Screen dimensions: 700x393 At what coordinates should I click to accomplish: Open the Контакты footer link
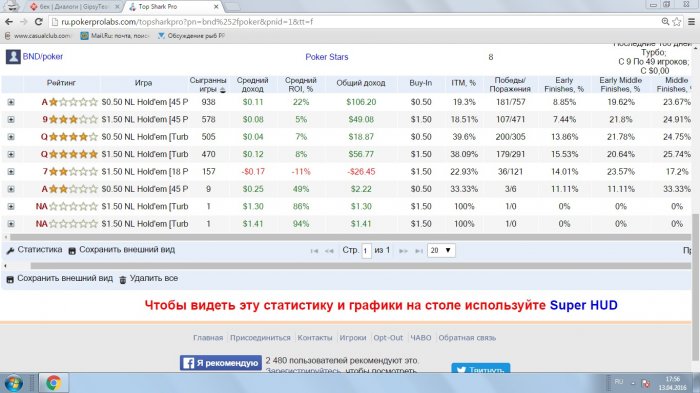click(315, 338)
